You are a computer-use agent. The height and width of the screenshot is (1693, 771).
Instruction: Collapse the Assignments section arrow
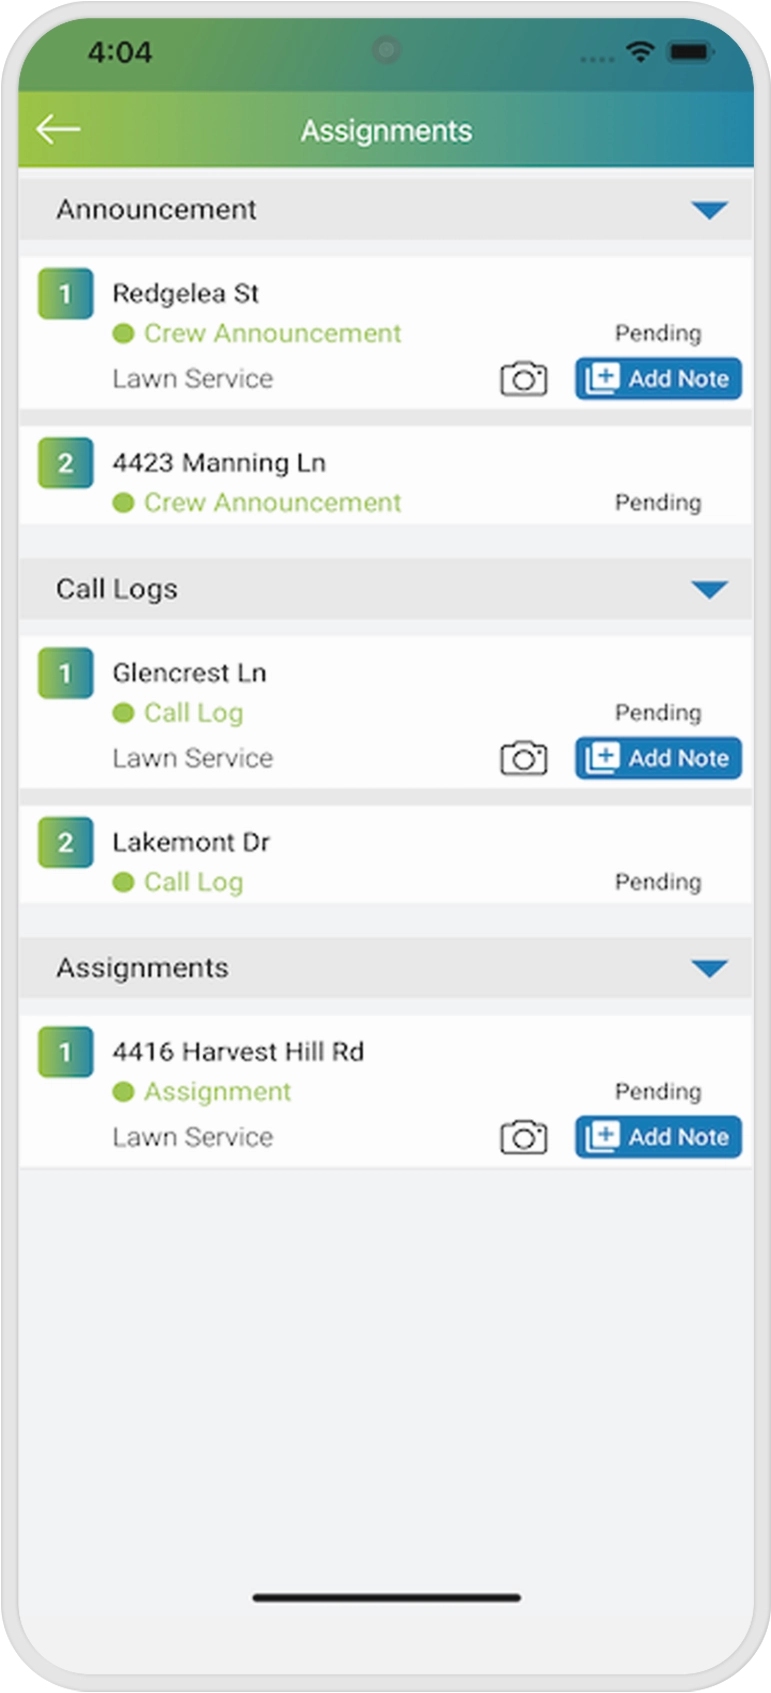(x=709, y=968)
